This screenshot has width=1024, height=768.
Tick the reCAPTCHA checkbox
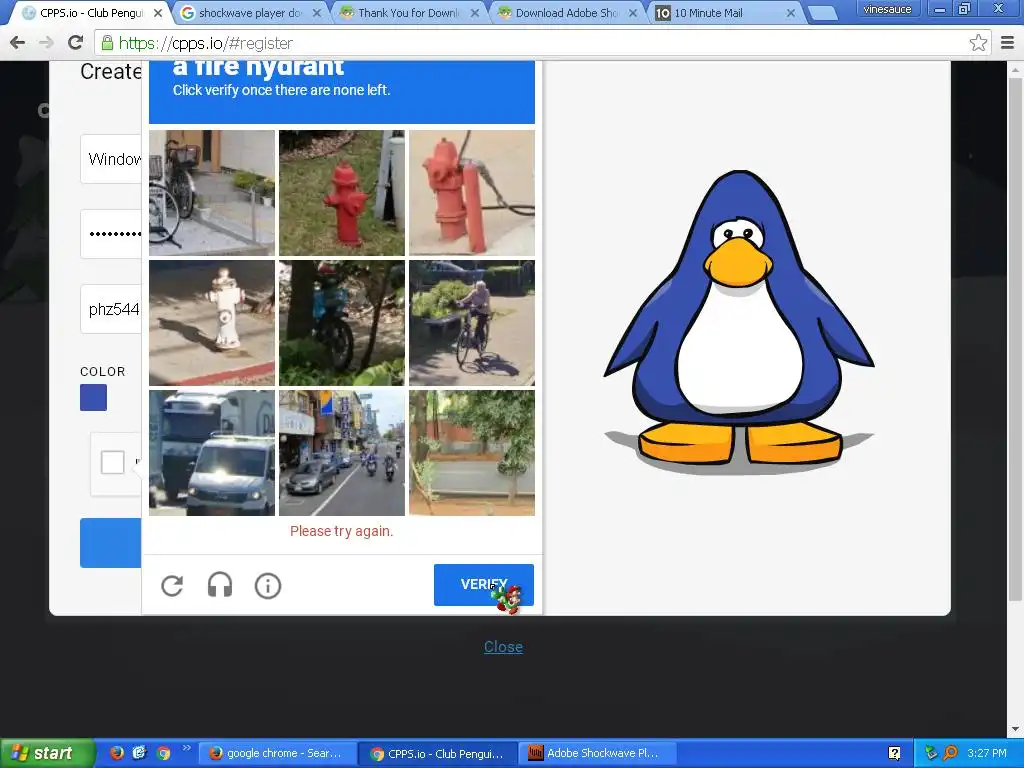pos(112,462)
